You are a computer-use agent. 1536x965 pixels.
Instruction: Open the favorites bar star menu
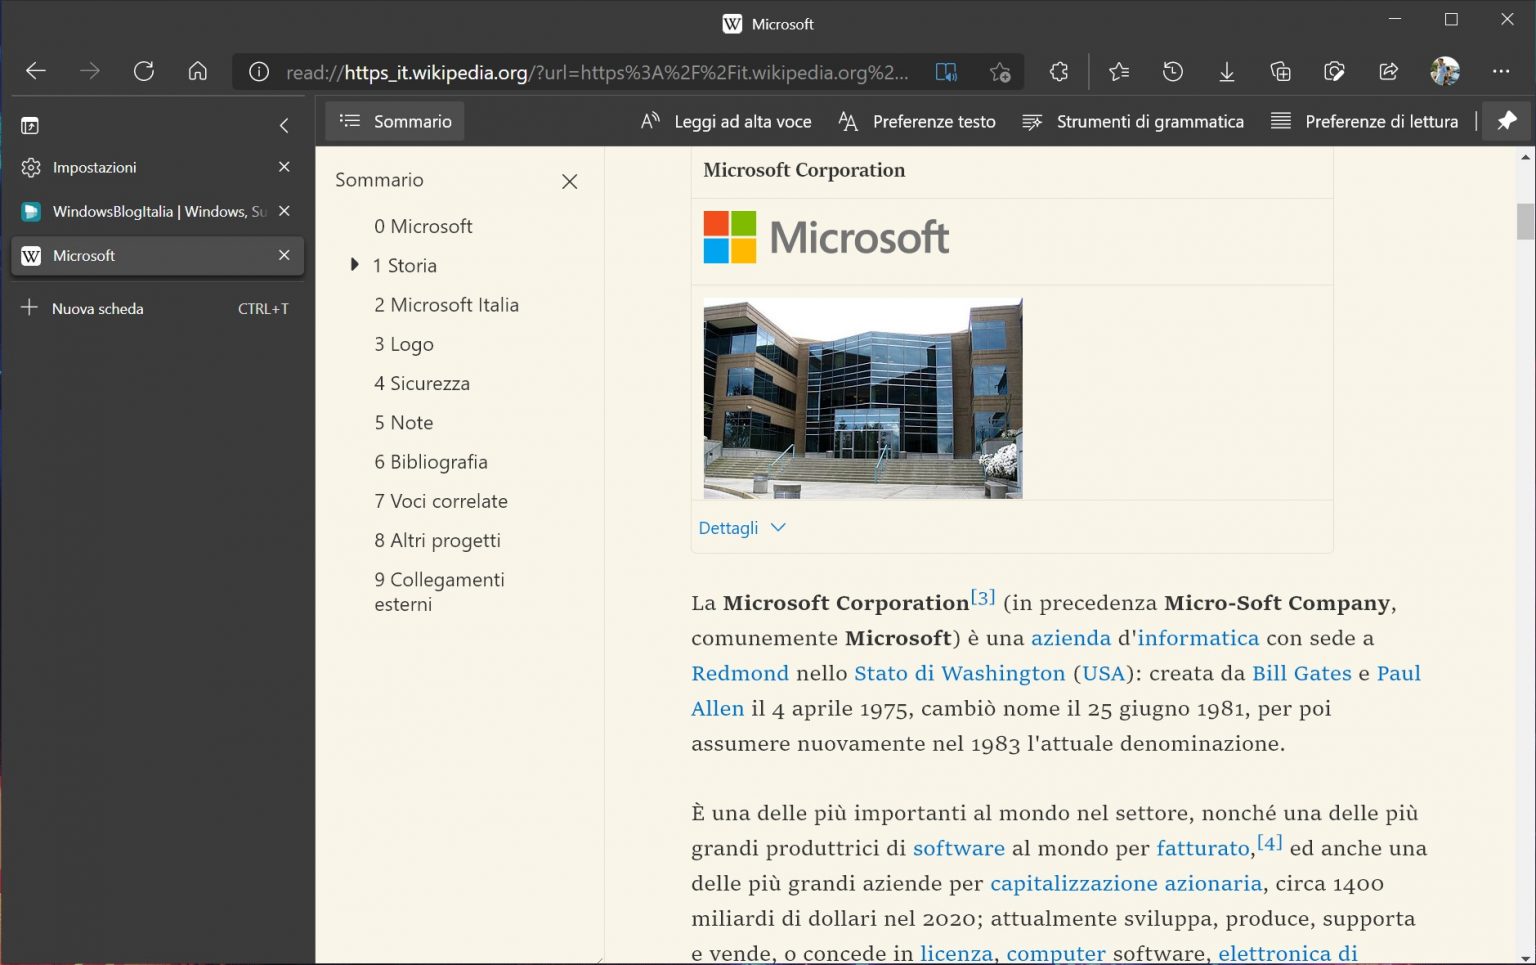[x=1119, y=71]
